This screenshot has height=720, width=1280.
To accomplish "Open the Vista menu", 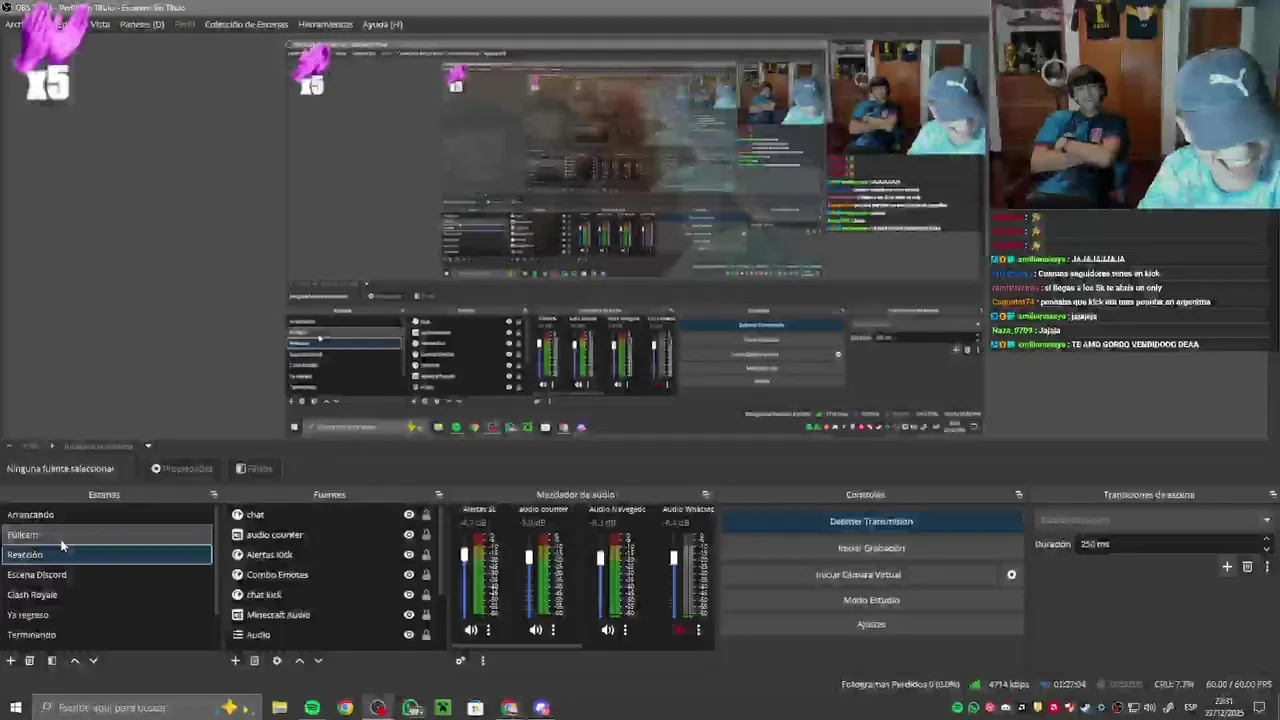I will pos(100,24).
